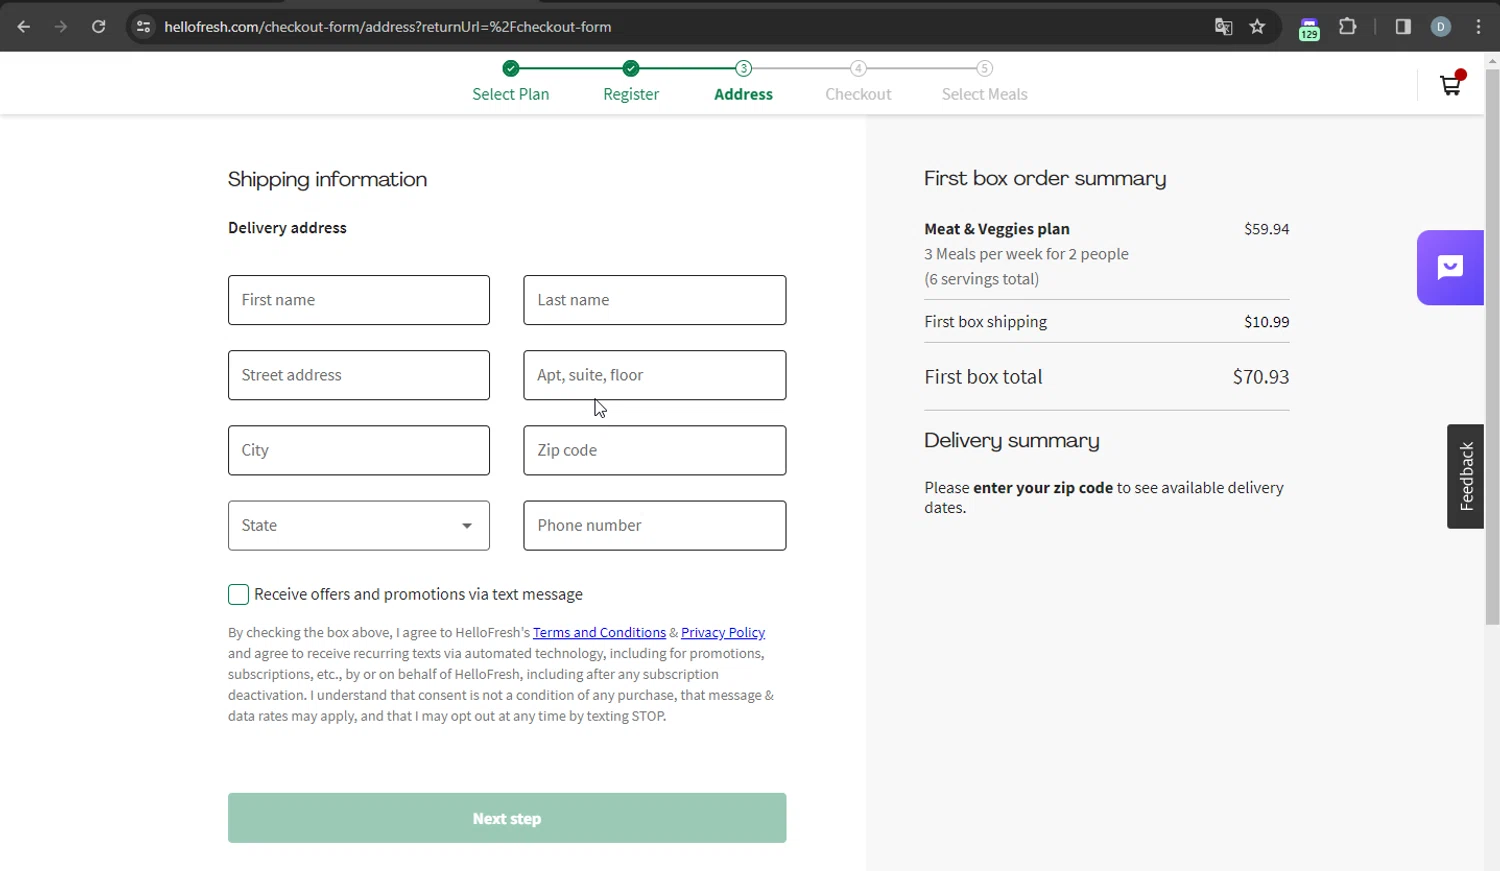Open the green calendar extension icon
Image resolution: width=1500 pixels, height=871 pixels.
point(1309,29)
